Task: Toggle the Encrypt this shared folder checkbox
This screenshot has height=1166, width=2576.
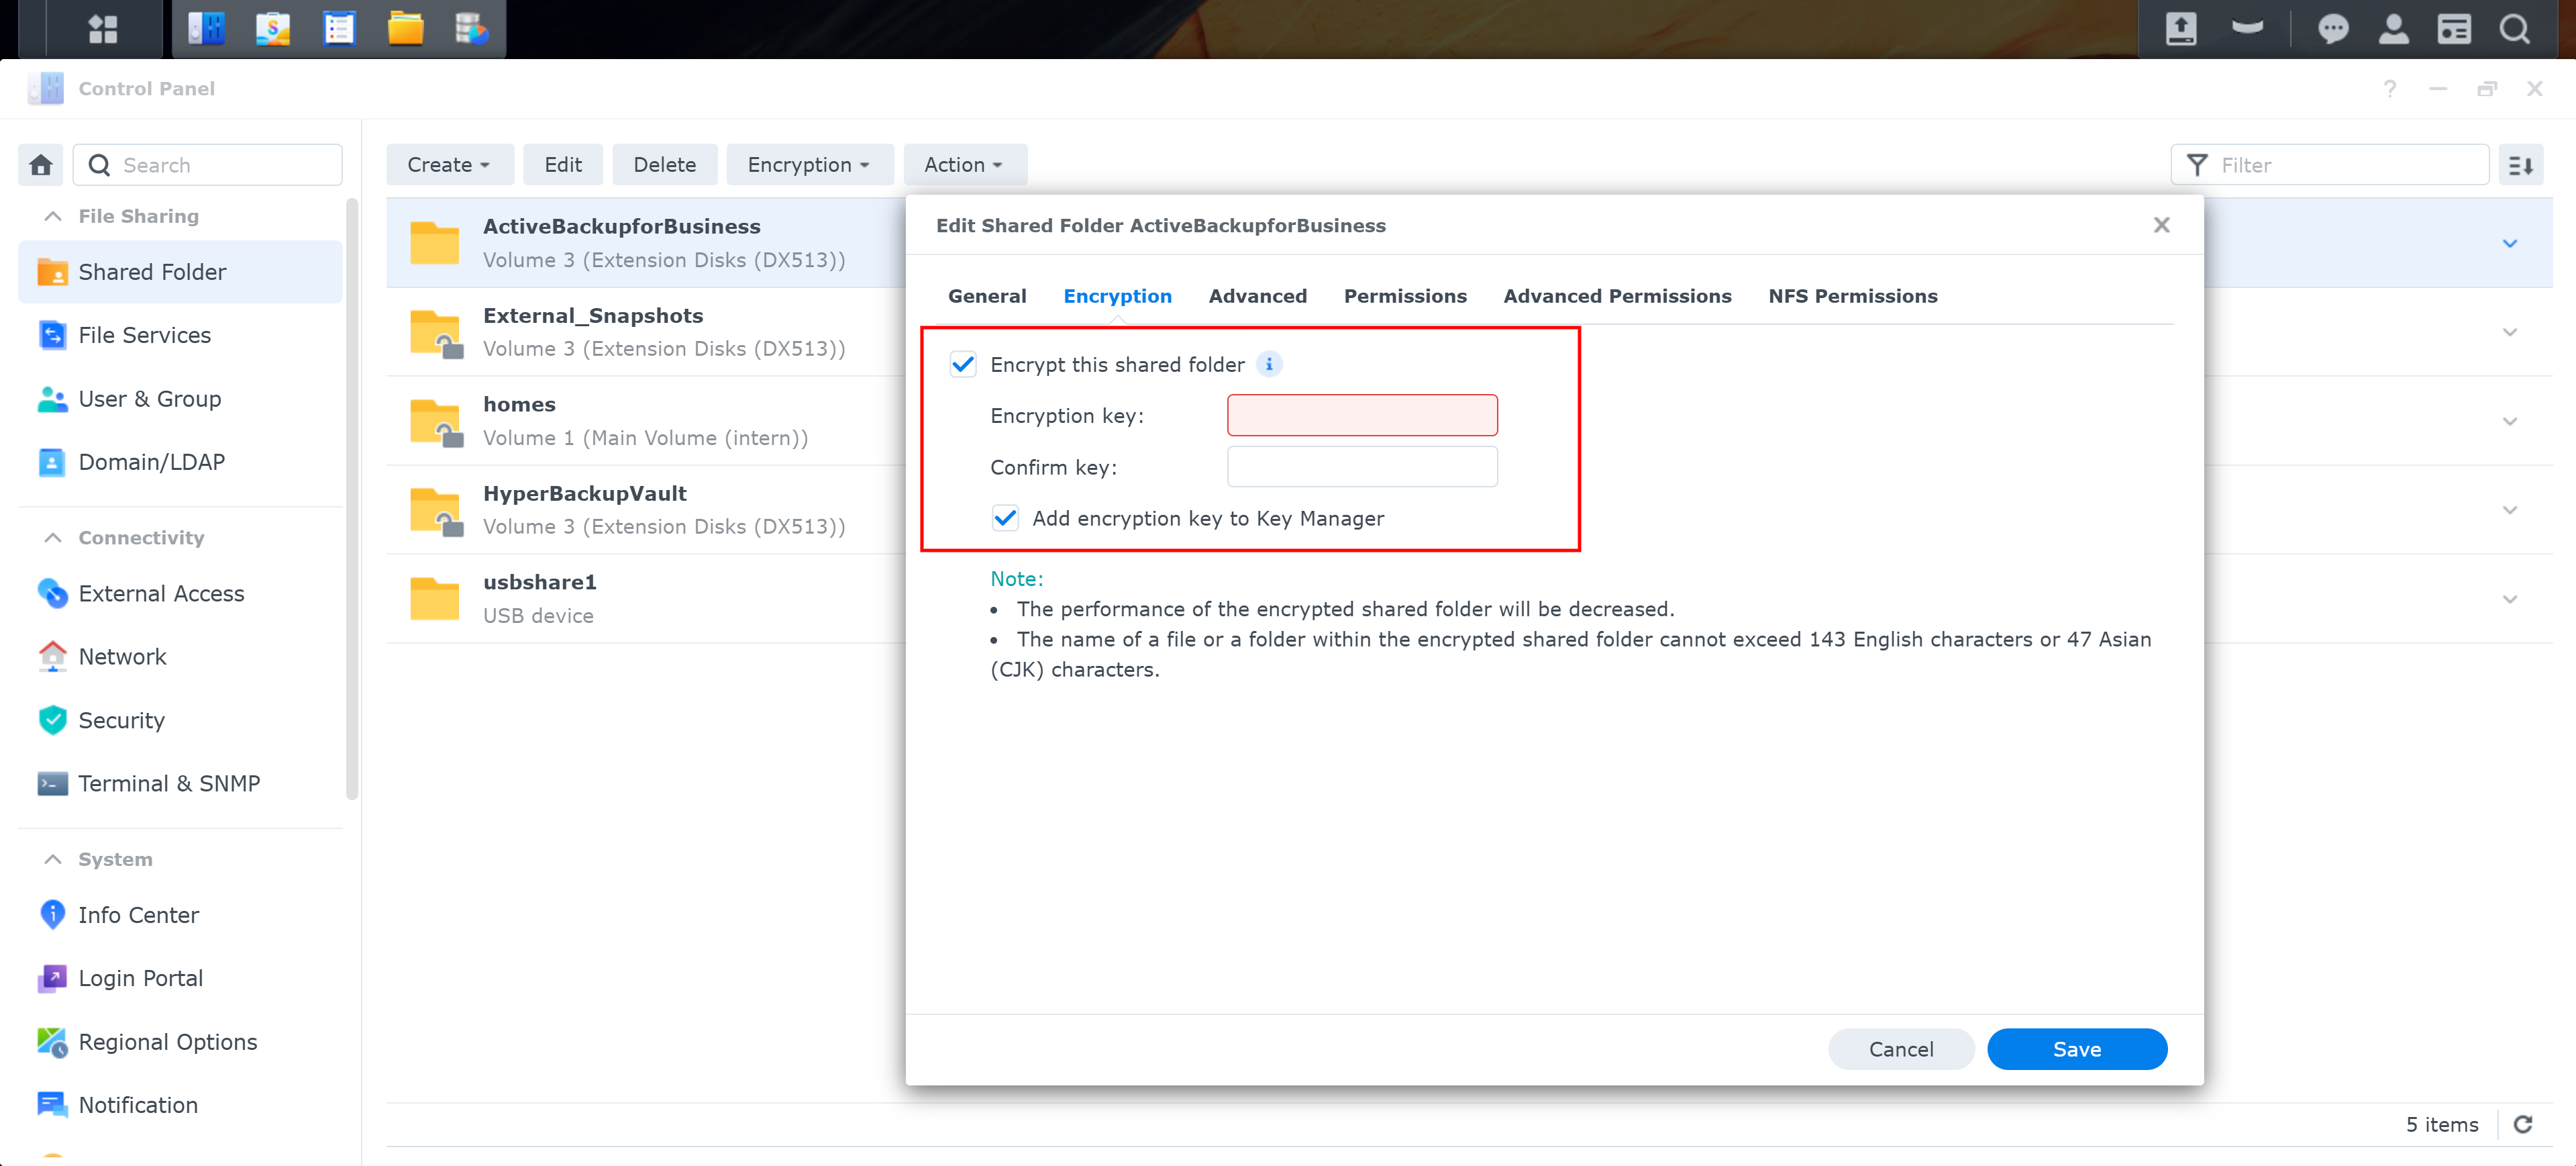Action: tap(963, 364)
